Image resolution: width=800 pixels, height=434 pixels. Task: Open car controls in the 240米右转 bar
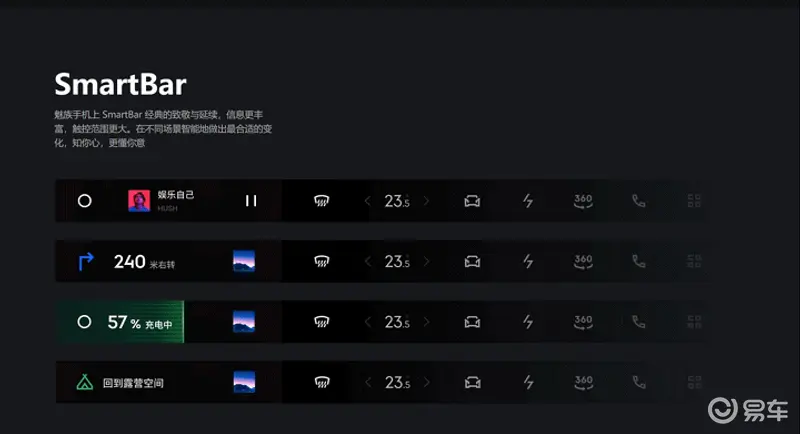tap(472, 262)
